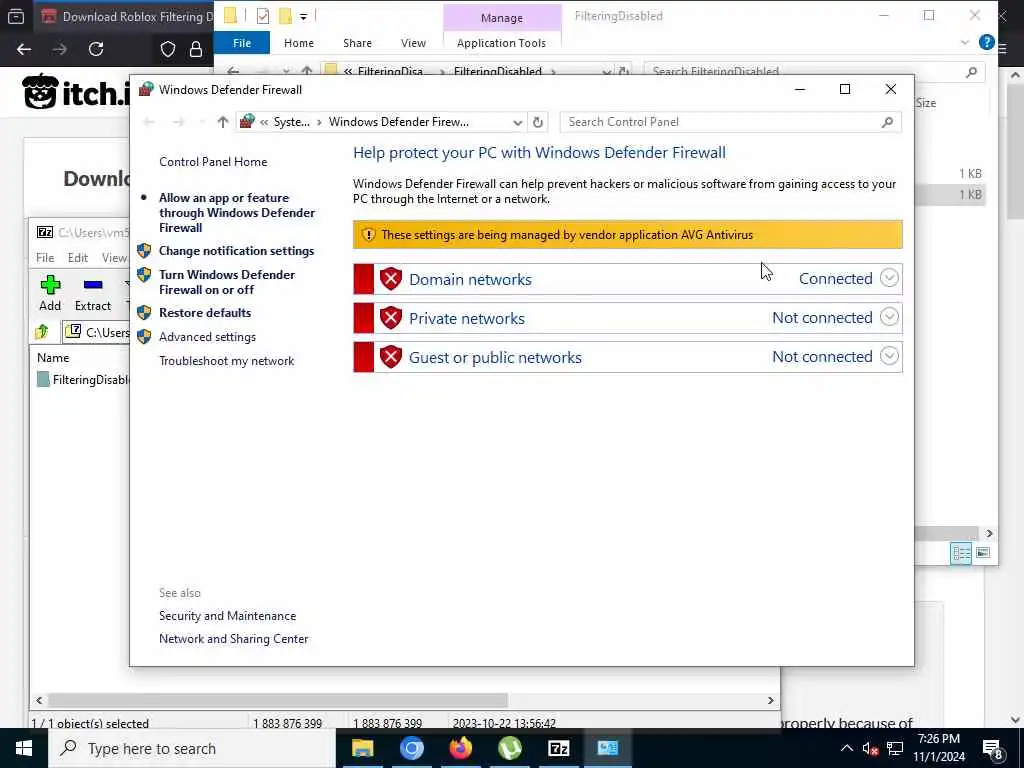Click the Guest or public networks shield icon
The height and width of the screenshot is (768, 1024).
[x=391, y=357]
